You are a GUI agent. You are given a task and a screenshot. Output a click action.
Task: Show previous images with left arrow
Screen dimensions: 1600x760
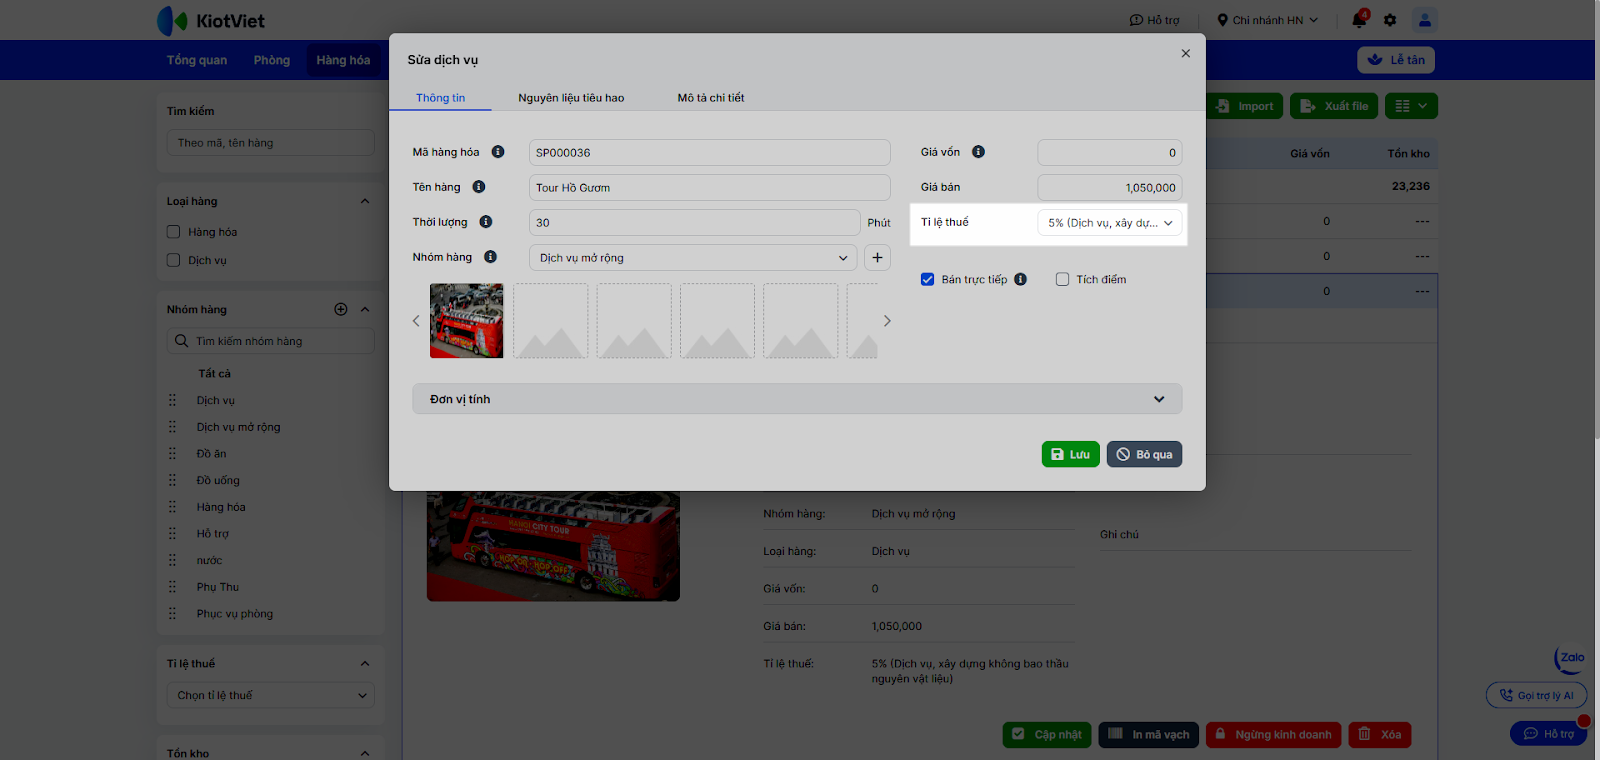(x=416, y=321)
